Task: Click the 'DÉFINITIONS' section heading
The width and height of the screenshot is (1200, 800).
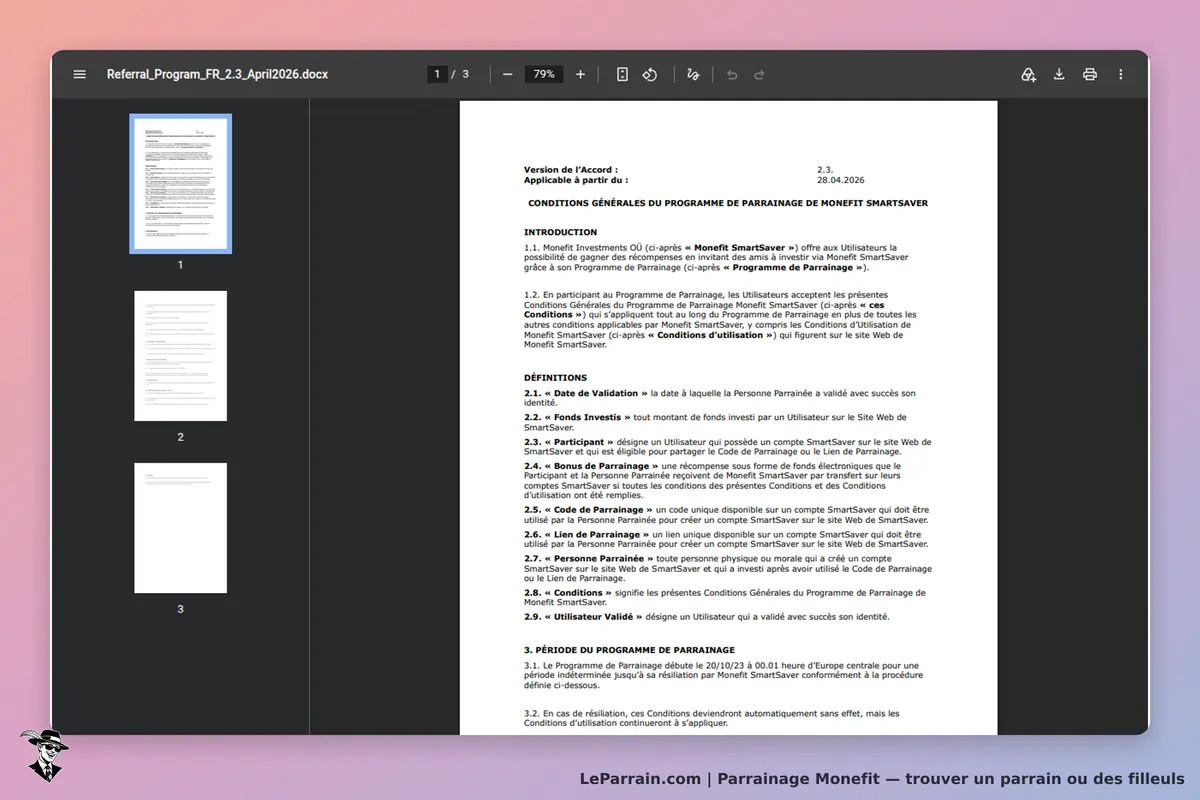Action: 555,378
